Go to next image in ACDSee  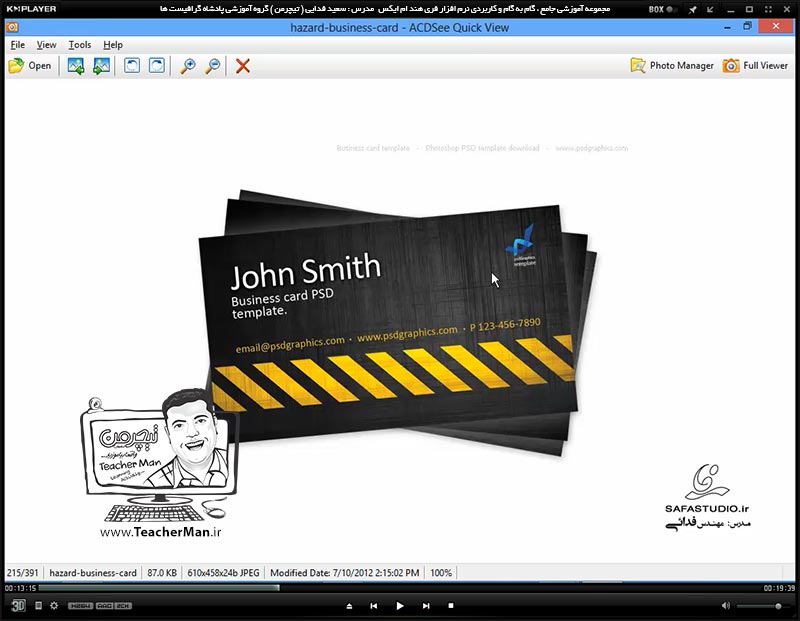tap(102, 66)
